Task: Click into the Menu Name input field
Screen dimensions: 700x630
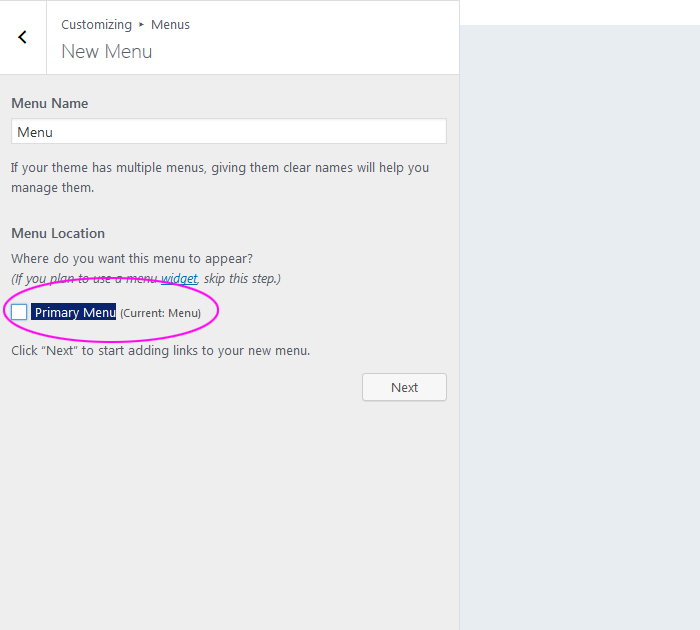Action: (x=229, y=131)
